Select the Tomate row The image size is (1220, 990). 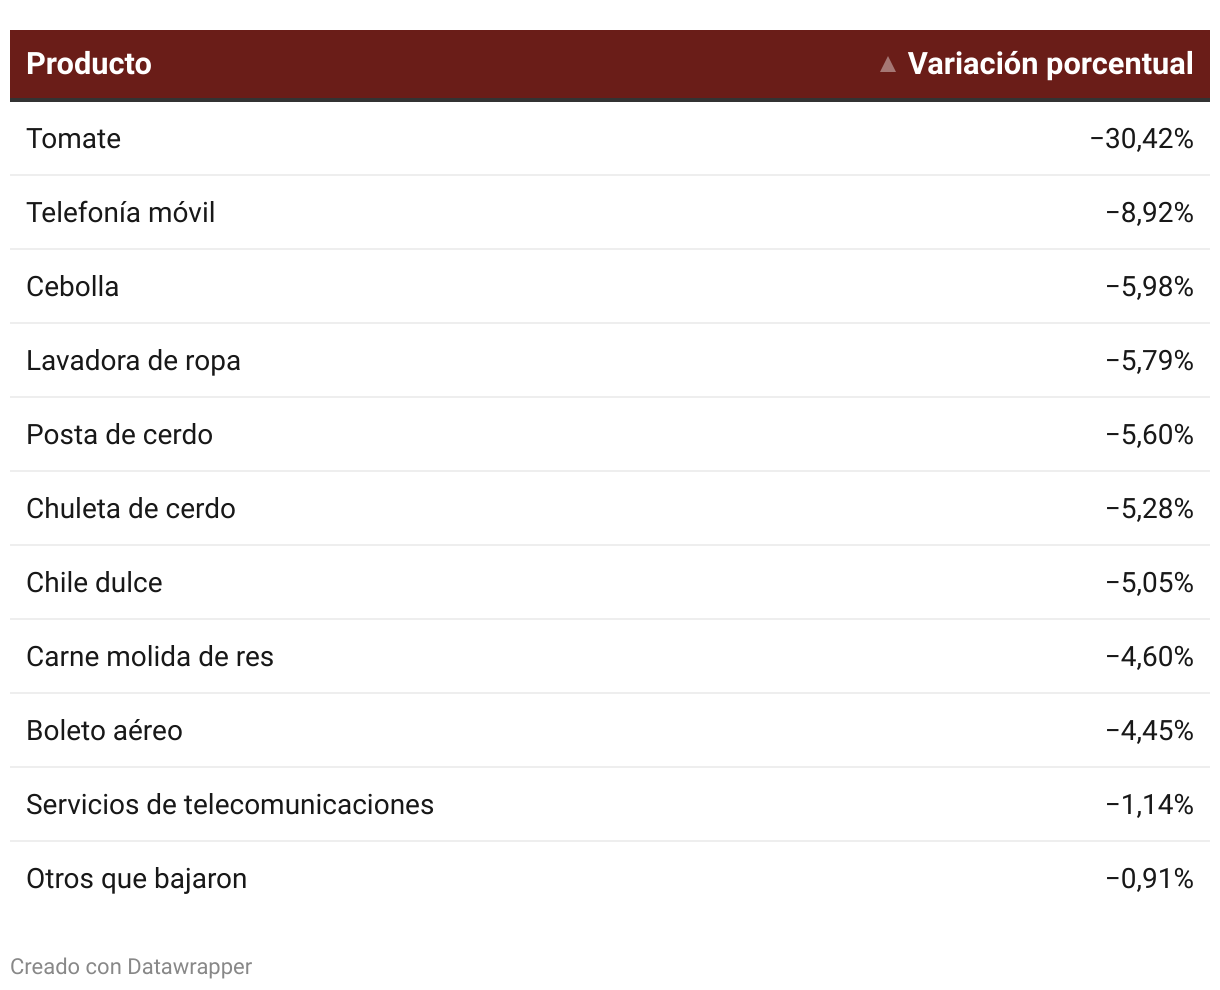point(610,139)
